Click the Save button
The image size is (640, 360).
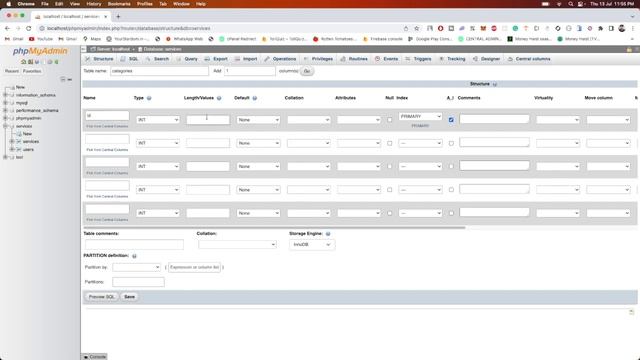pos(129,297)
